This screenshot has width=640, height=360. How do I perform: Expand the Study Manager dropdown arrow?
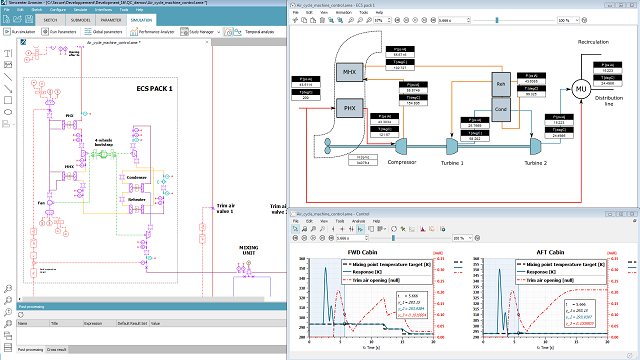pos(218,32)
